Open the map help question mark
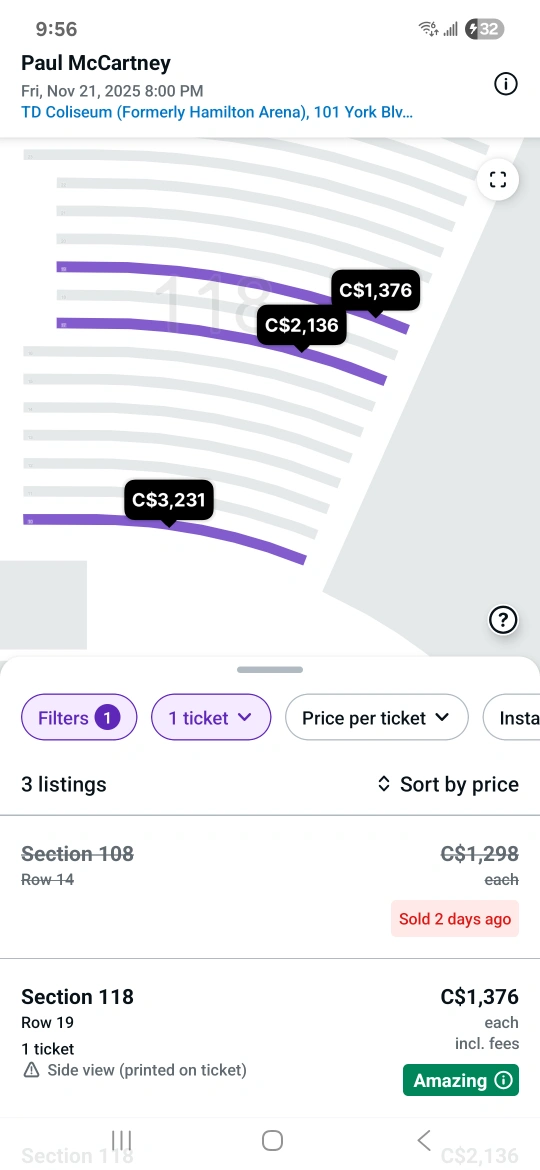The height and width of the screenshot is (1170, 540). tap(503, 619)
